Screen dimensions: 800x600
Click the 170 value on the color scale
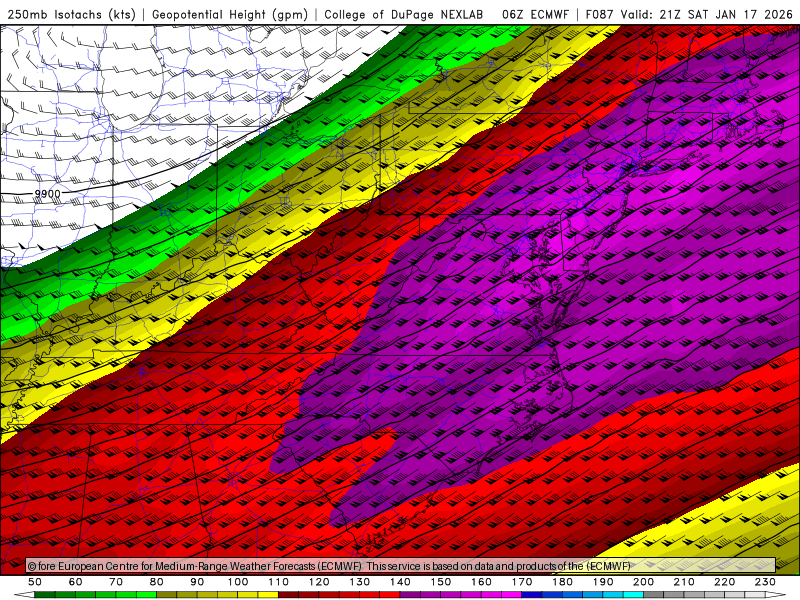tap(522, 582)
